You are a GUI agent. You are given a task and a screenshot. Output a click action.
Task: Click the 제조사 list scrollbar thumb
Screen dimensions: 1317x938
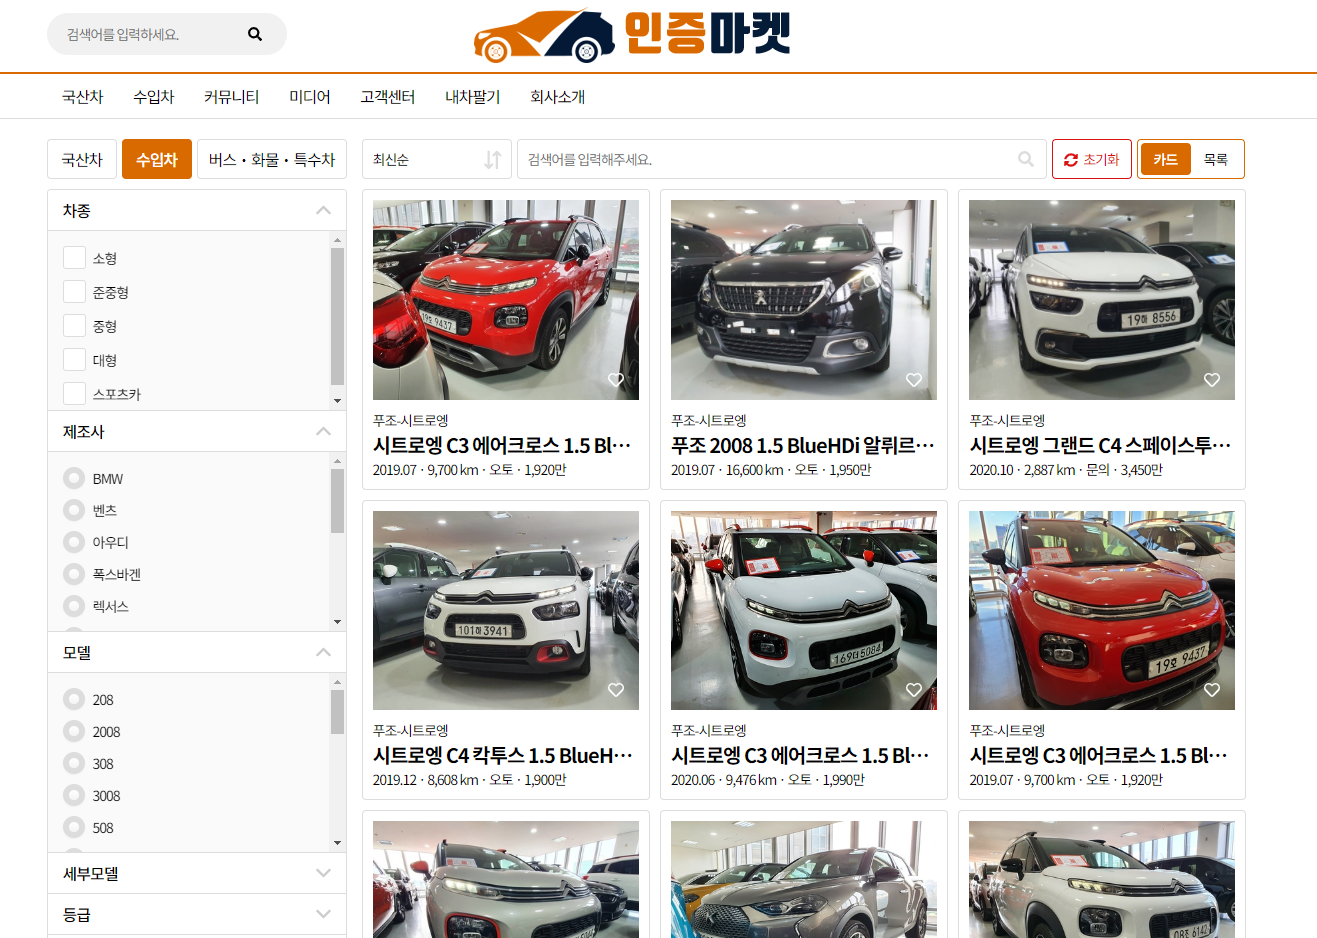click(337, 501)
